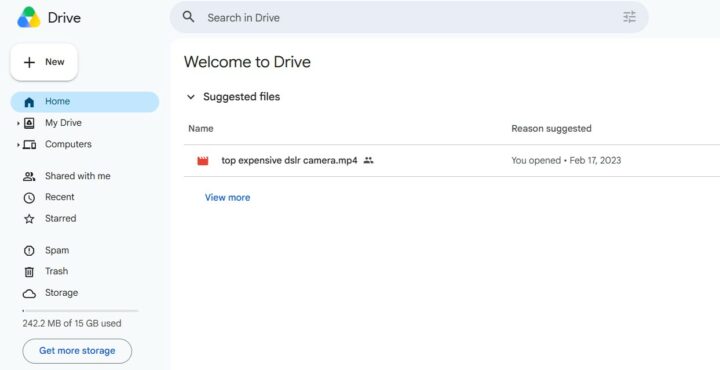Click the plus icon in New button
Image resolution: width=720 pixels, height=370 pixels.
coord(29,62)
